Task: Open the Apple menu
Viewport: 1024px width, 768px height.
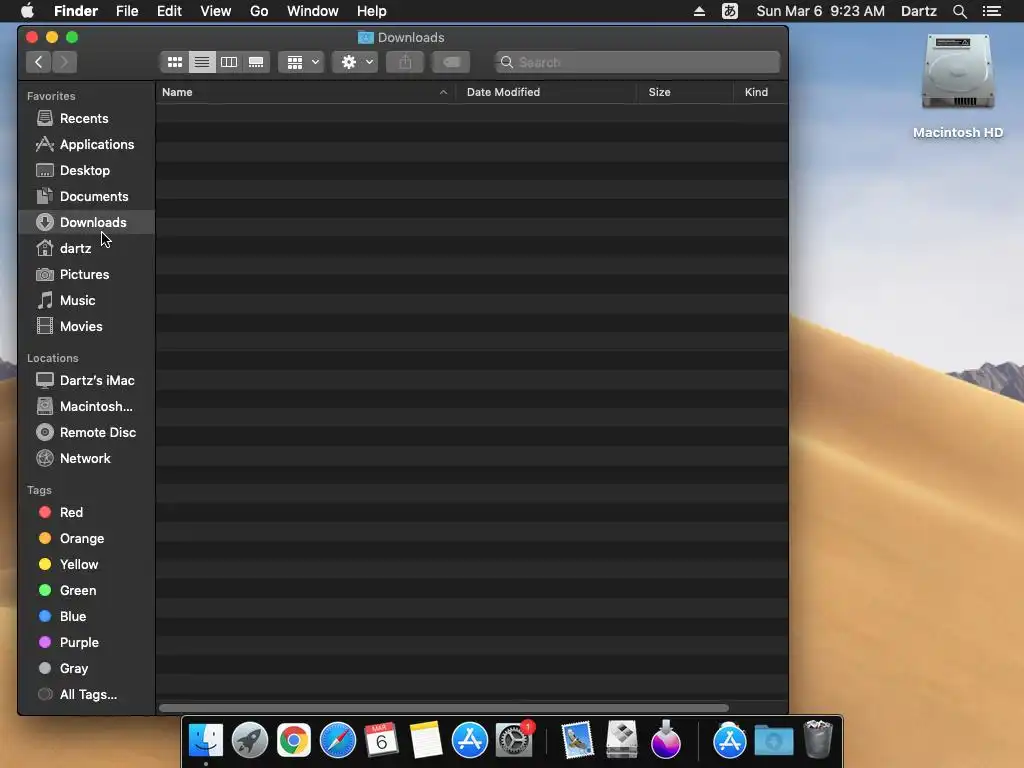Action: (27, 11)
